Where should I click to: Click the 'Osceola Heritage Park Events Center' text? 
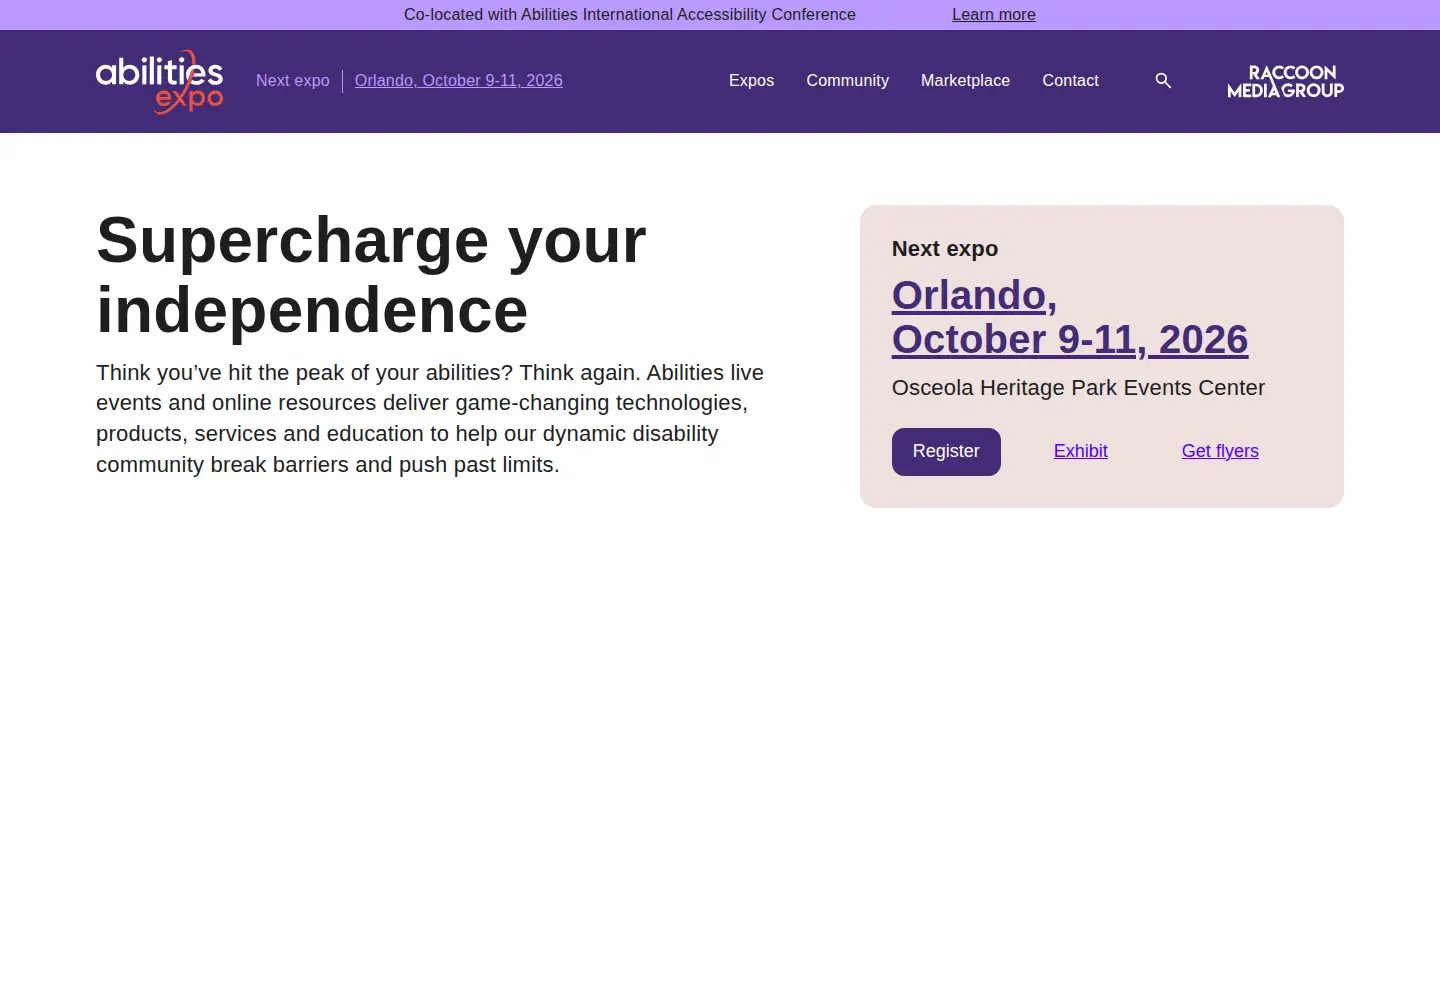click(x=1078, y=388)
